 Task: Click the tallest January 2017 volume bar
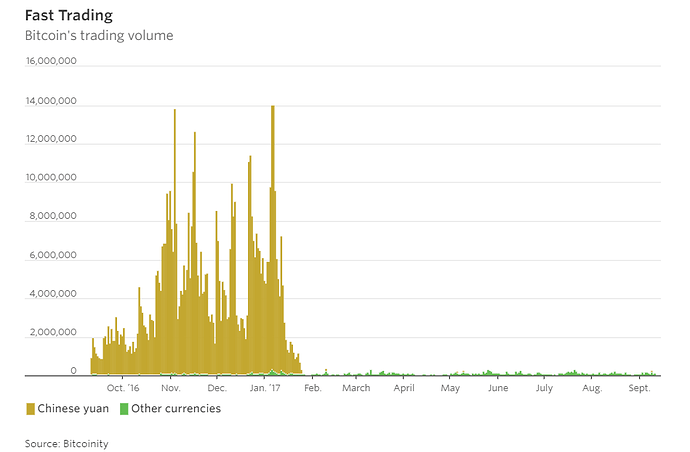(273, 240)
